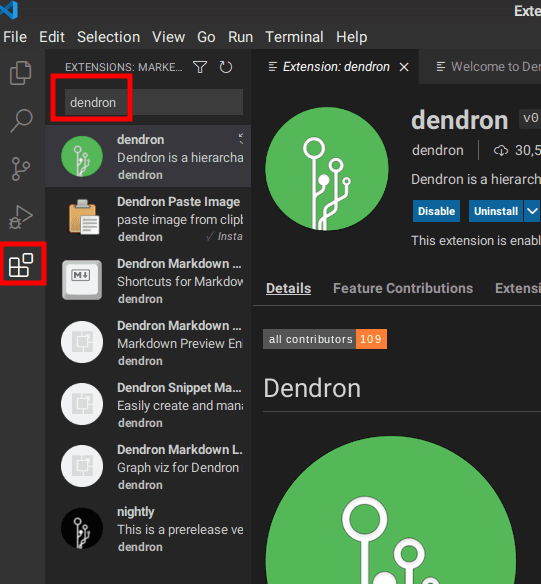Switch to the Welcome to Dendron tab

(x=488, y=67)
